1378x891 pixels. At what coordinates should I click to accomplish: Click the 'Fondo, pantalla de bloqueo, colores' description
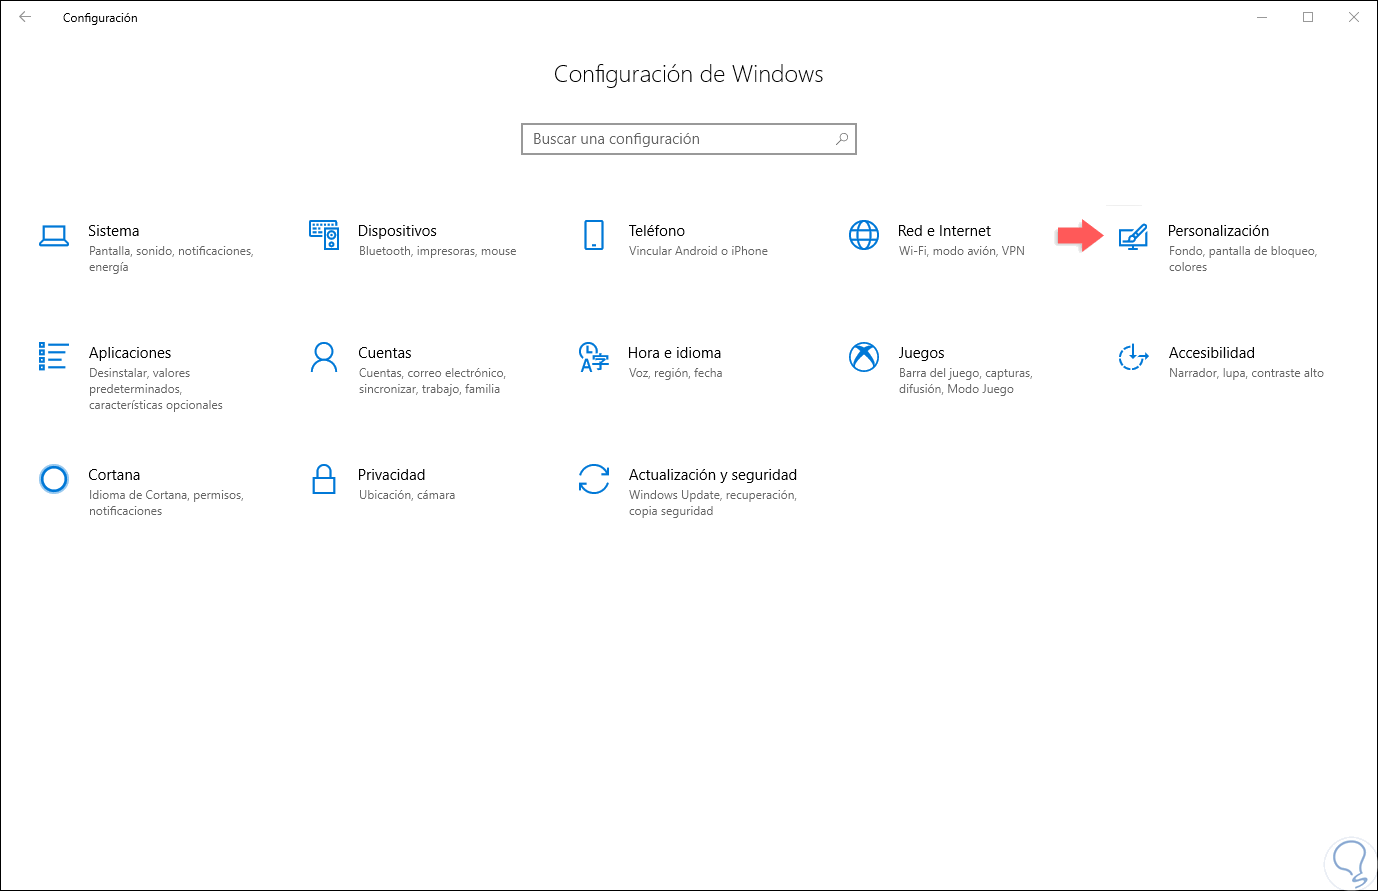point(1243,259)
